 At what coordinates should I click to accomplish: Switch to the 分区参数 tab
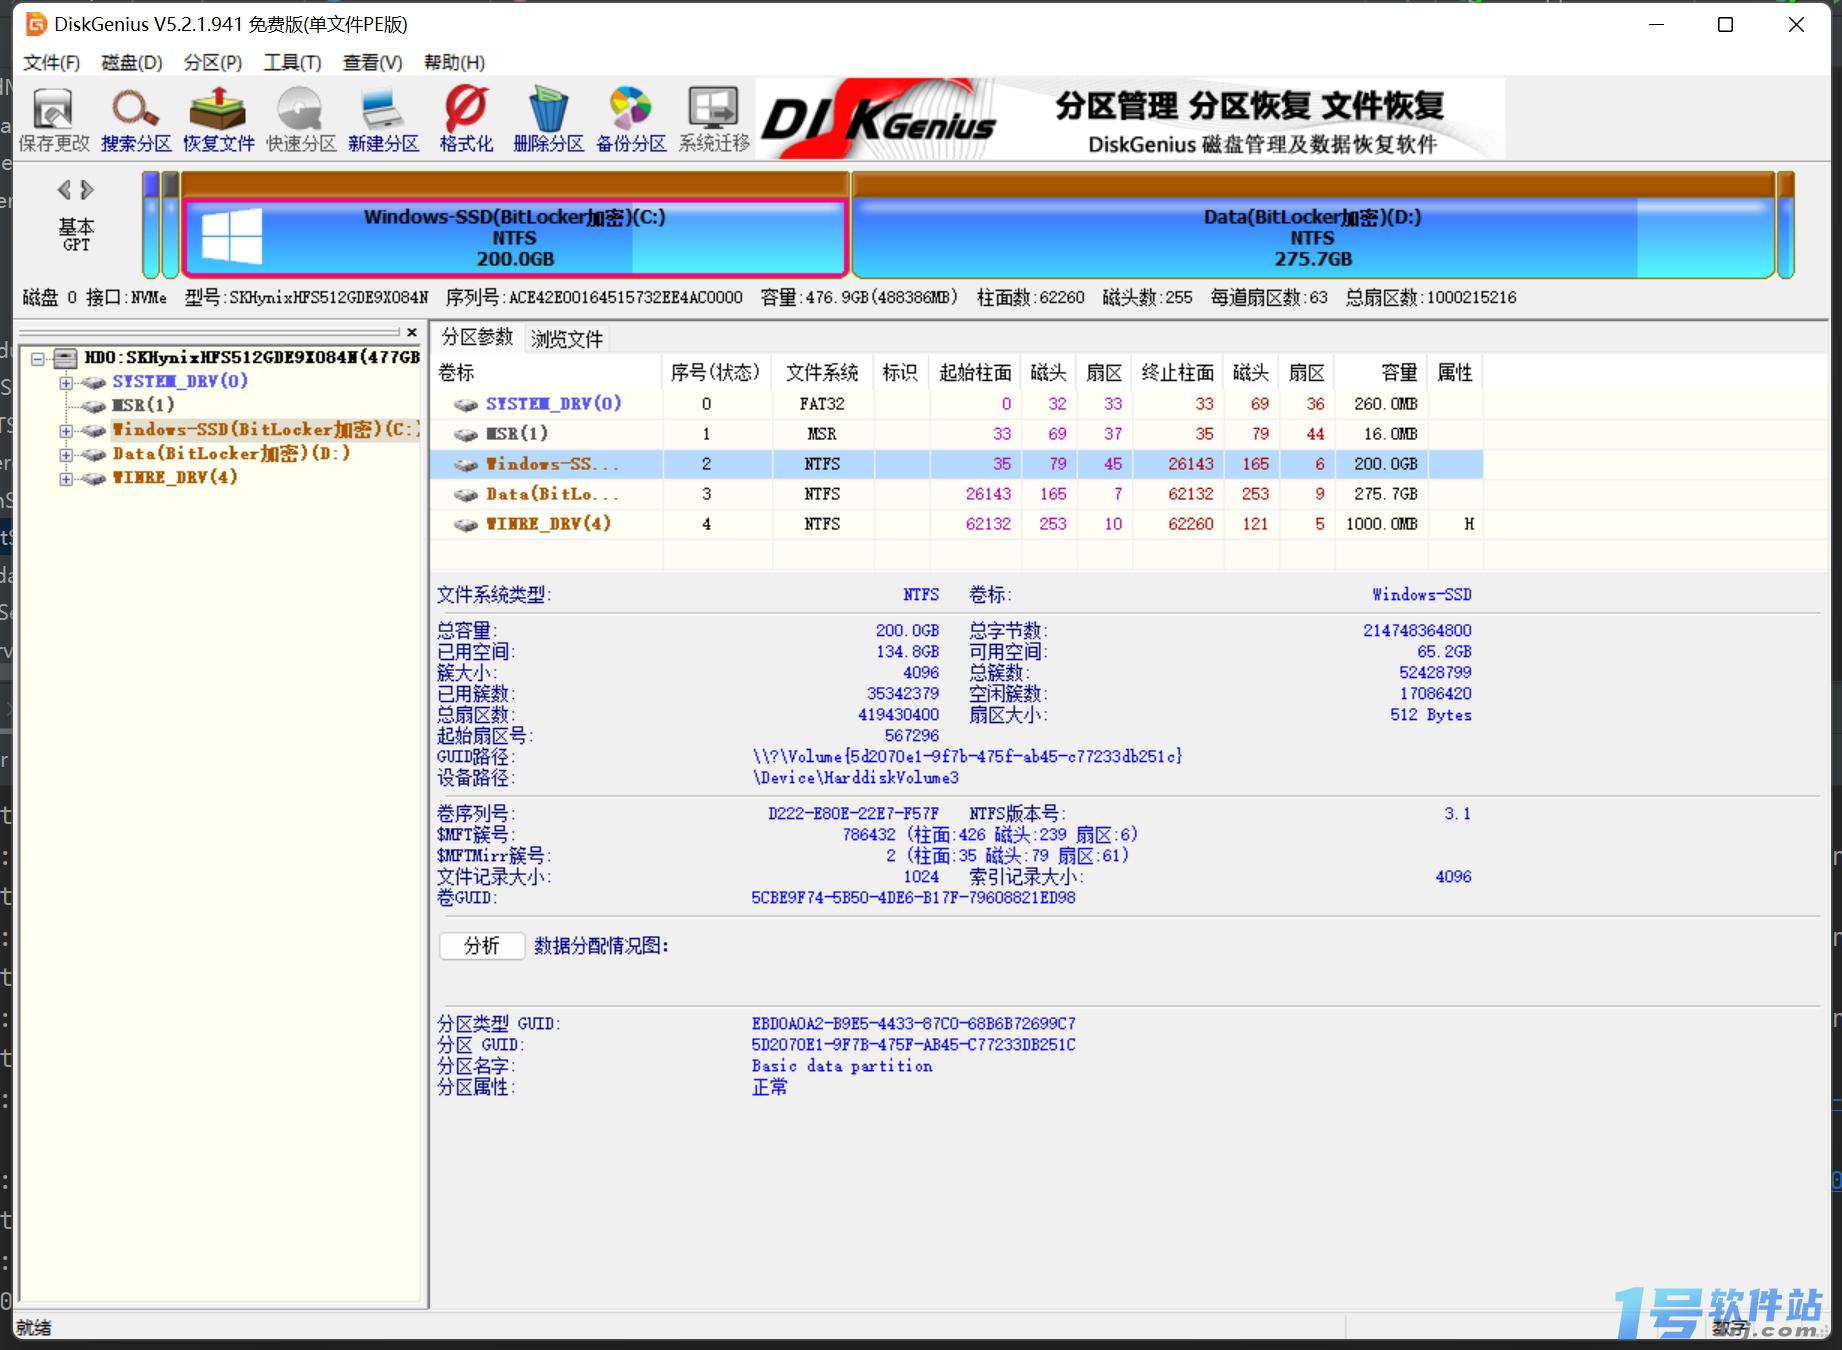tap(477, 338)
